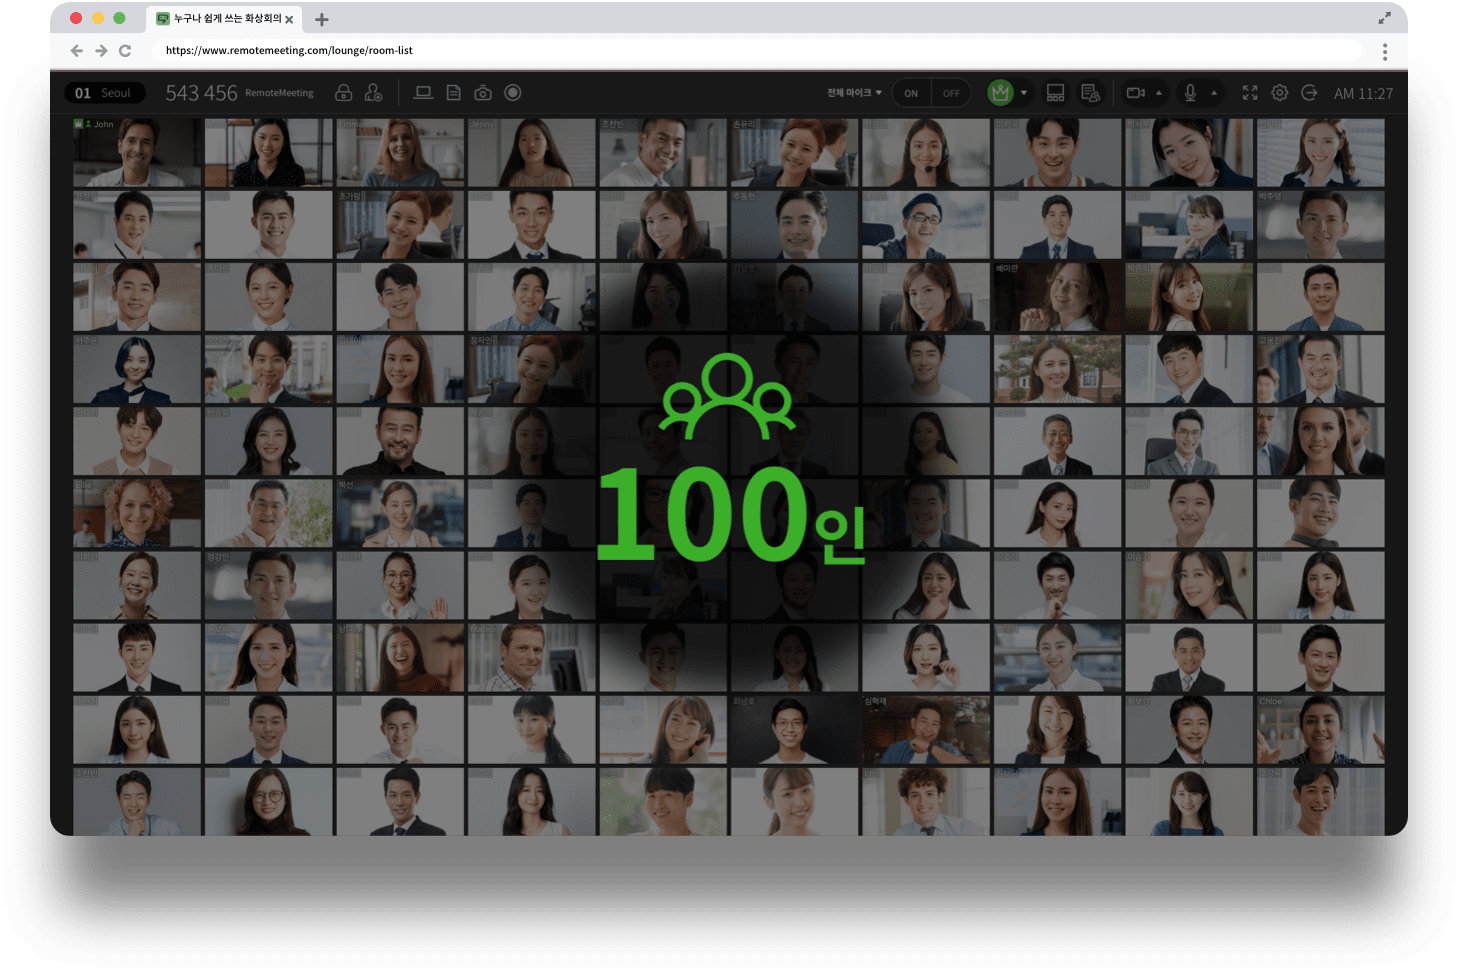Screen dimensions: 1458x968
Task: Click the browser address bar URL
Action: coord(289,50)
